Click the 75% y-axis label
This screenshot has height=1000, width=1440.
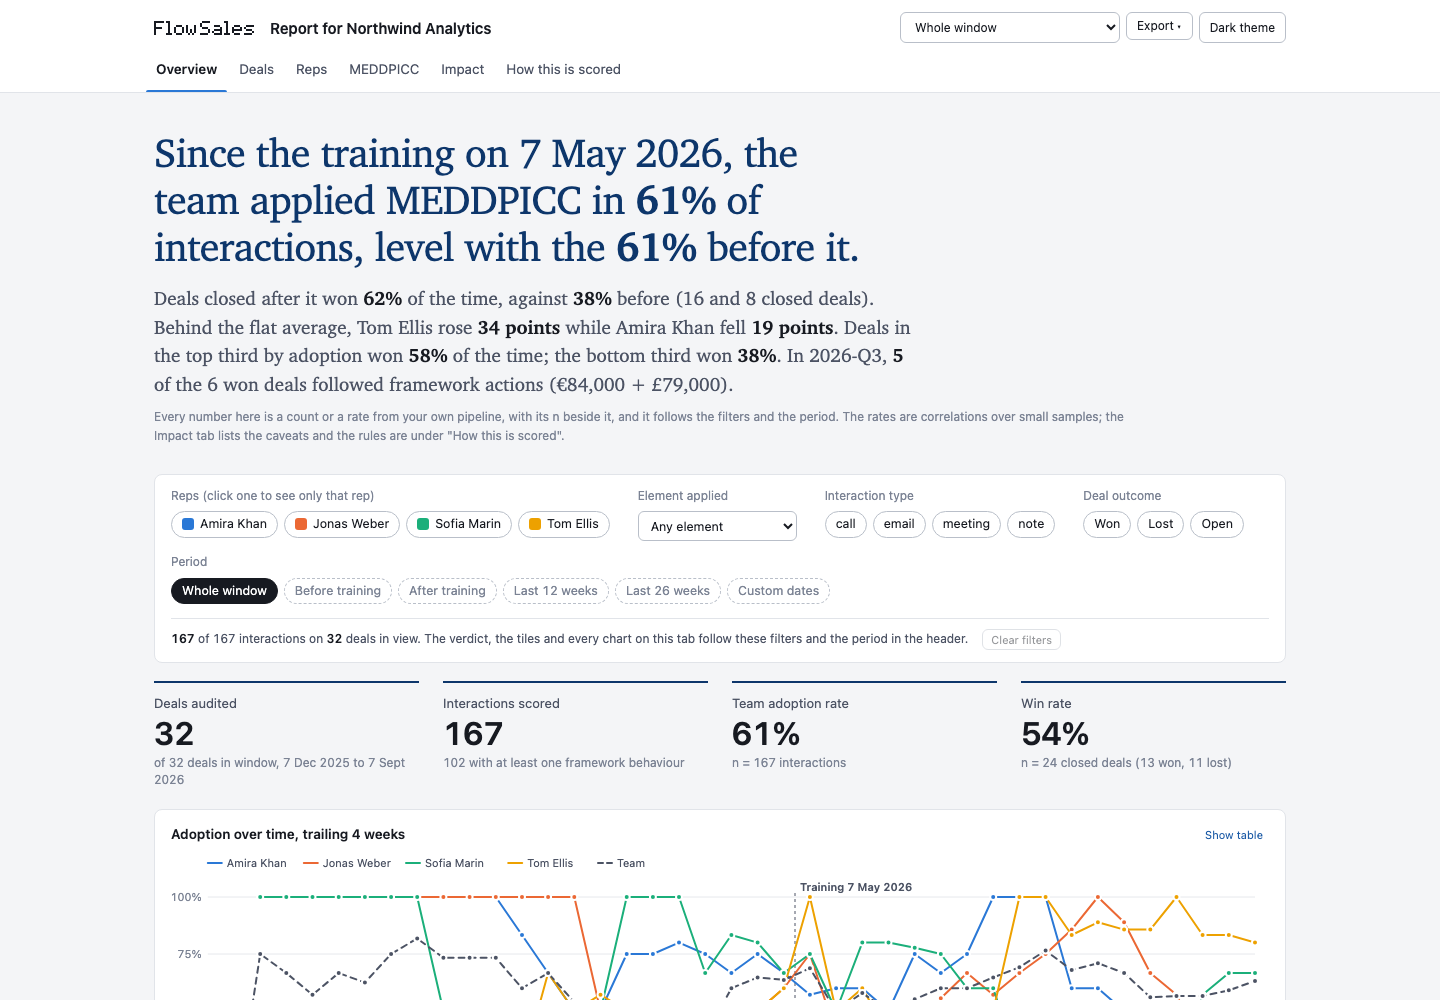pos(189,954)
